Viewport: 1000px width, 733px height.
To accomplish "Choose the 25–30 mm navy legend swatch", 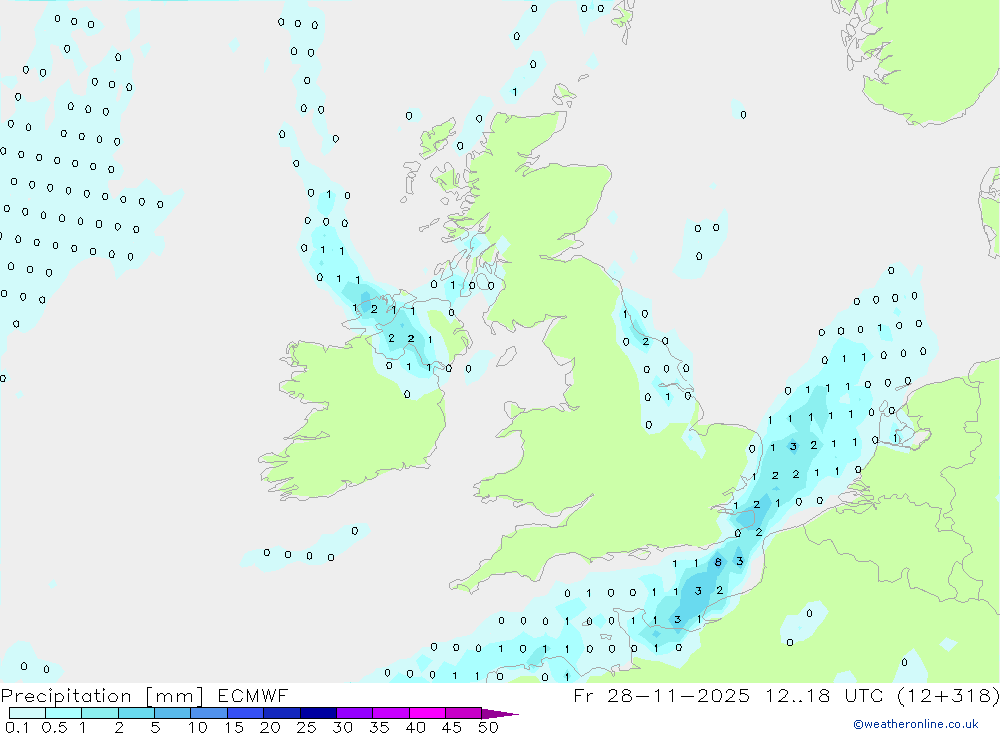I will (x=318, y=713).
